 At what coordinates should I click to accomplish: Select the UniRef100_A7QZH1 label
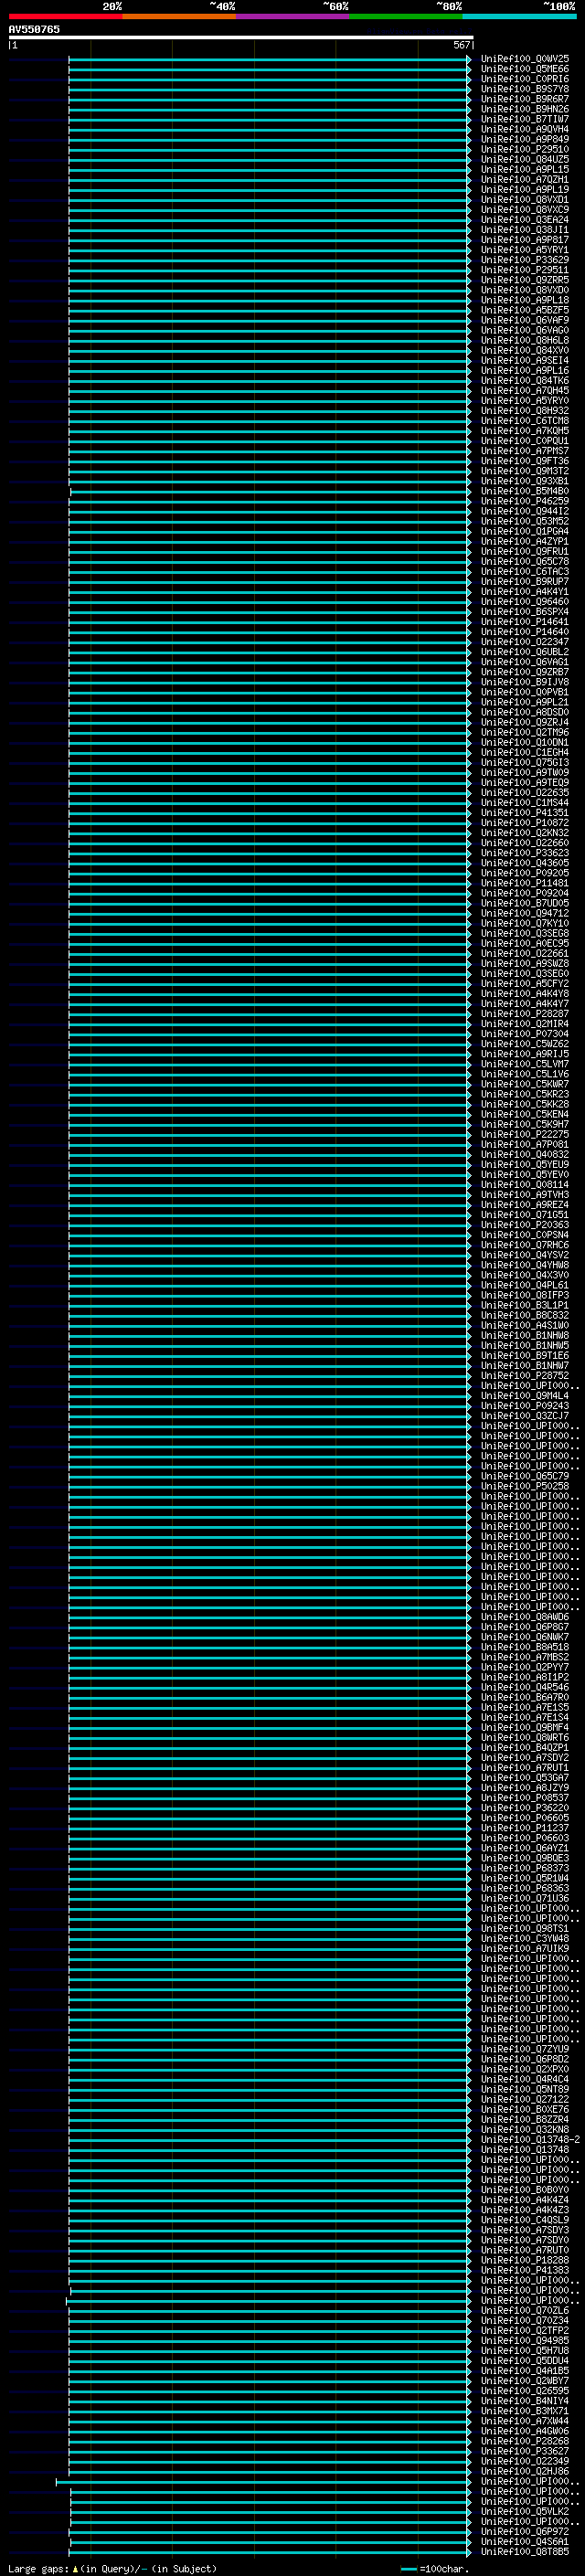pos(524,180)
